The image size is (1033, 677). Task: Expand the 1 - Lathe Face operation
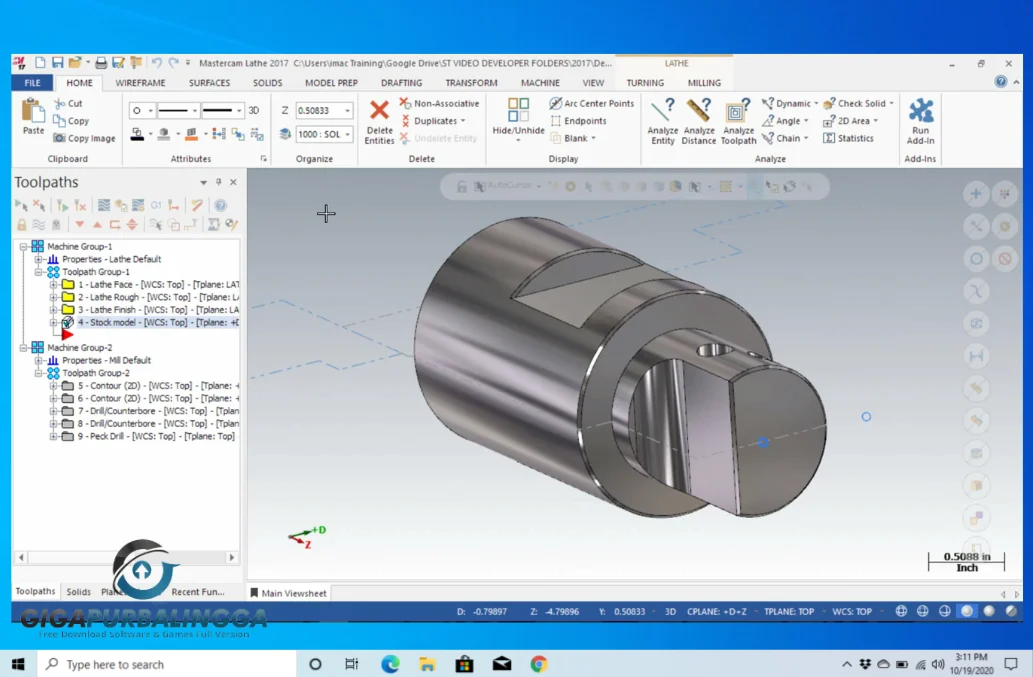click(x=53, y=284)
